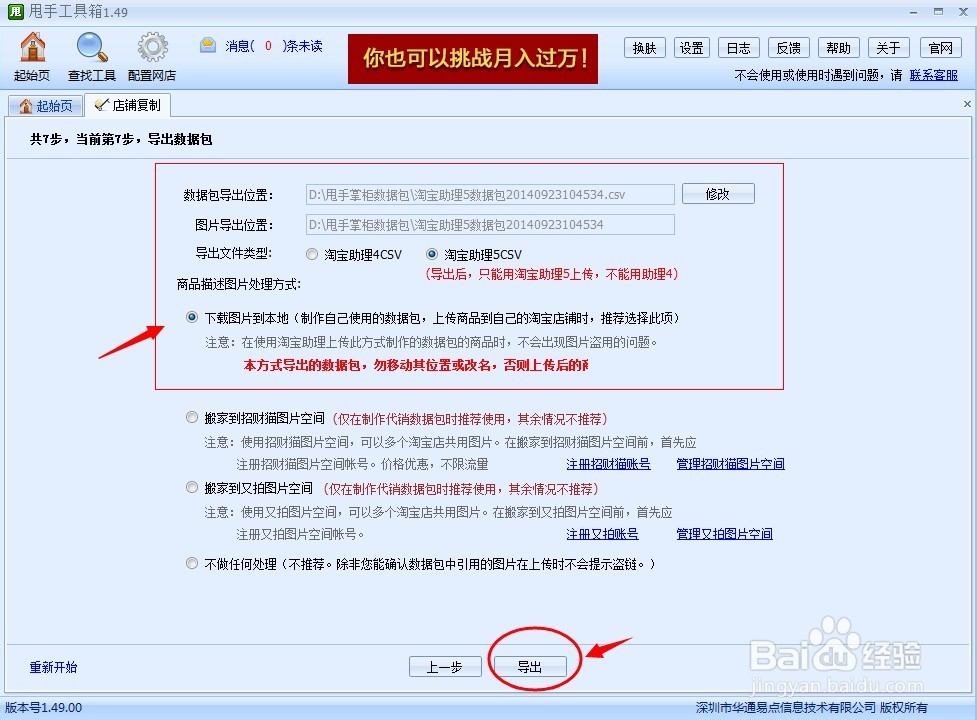This screenshot has height=720, width=977.
Task: Click the 商品描述图片处理方式 label
Action: (239, 285)
